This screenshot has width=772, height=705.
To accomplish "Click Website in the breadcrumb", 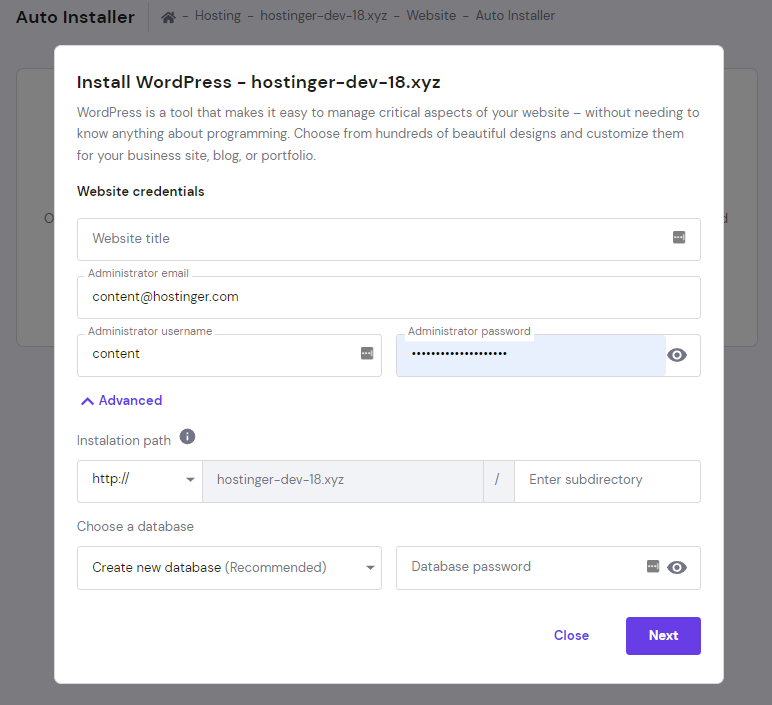I will (x=431, y=16).
